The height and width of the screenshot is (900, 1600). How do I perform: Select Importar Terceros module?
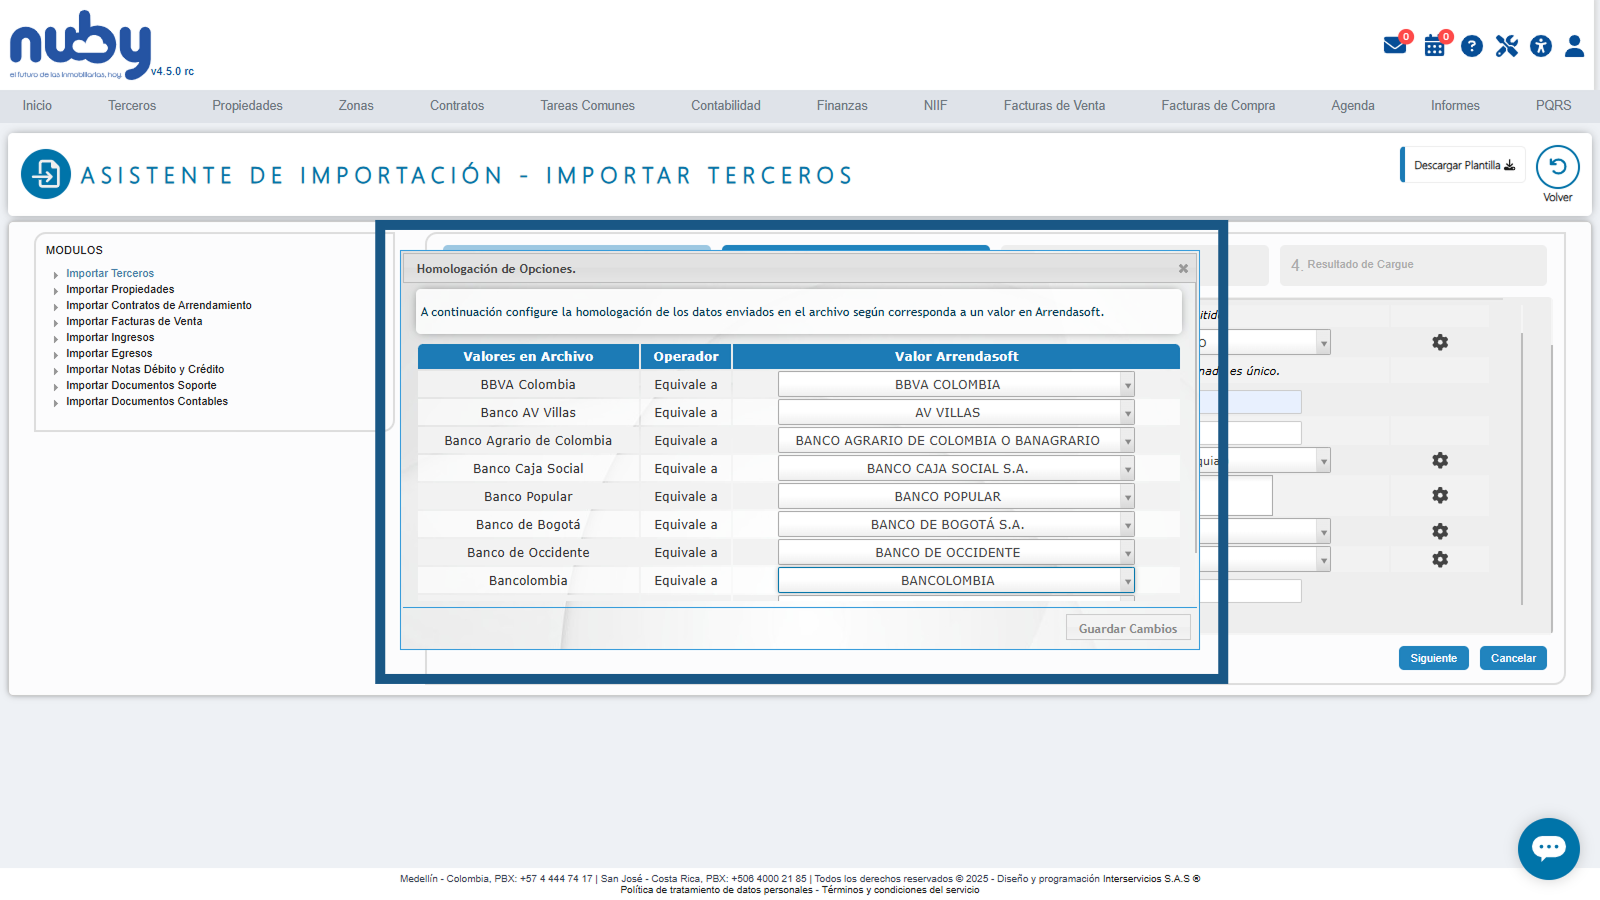point(110,273)
